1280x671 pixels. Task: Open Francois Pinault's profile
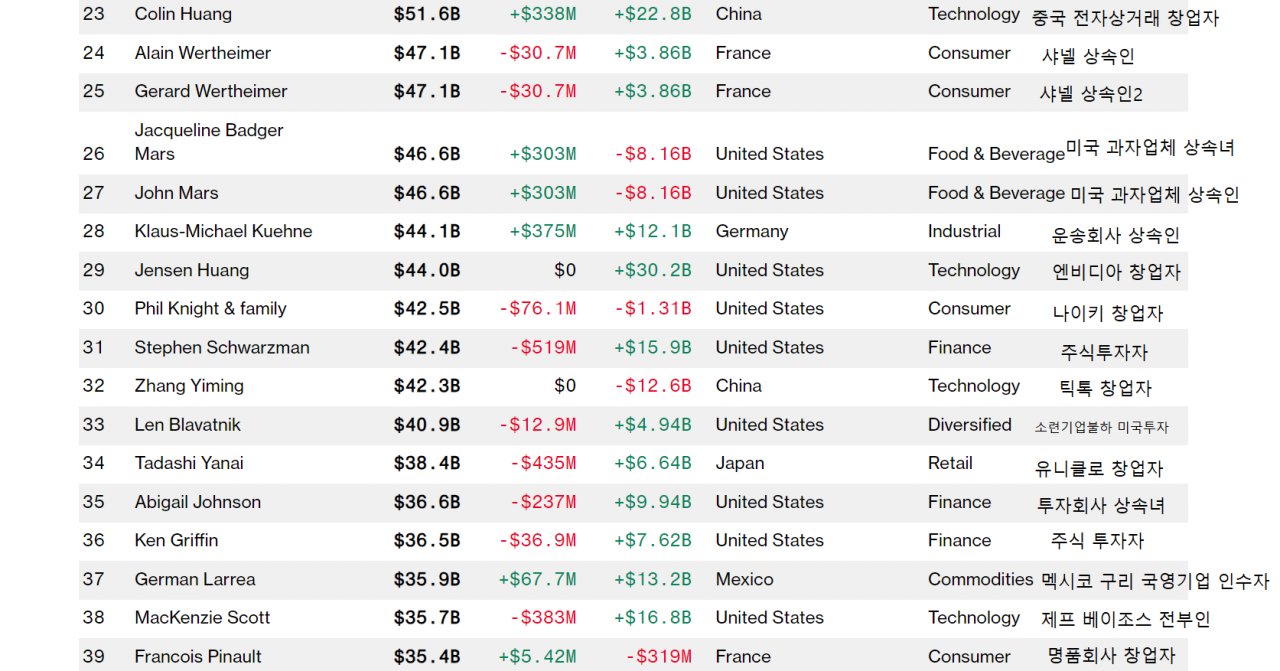(198, 657)
